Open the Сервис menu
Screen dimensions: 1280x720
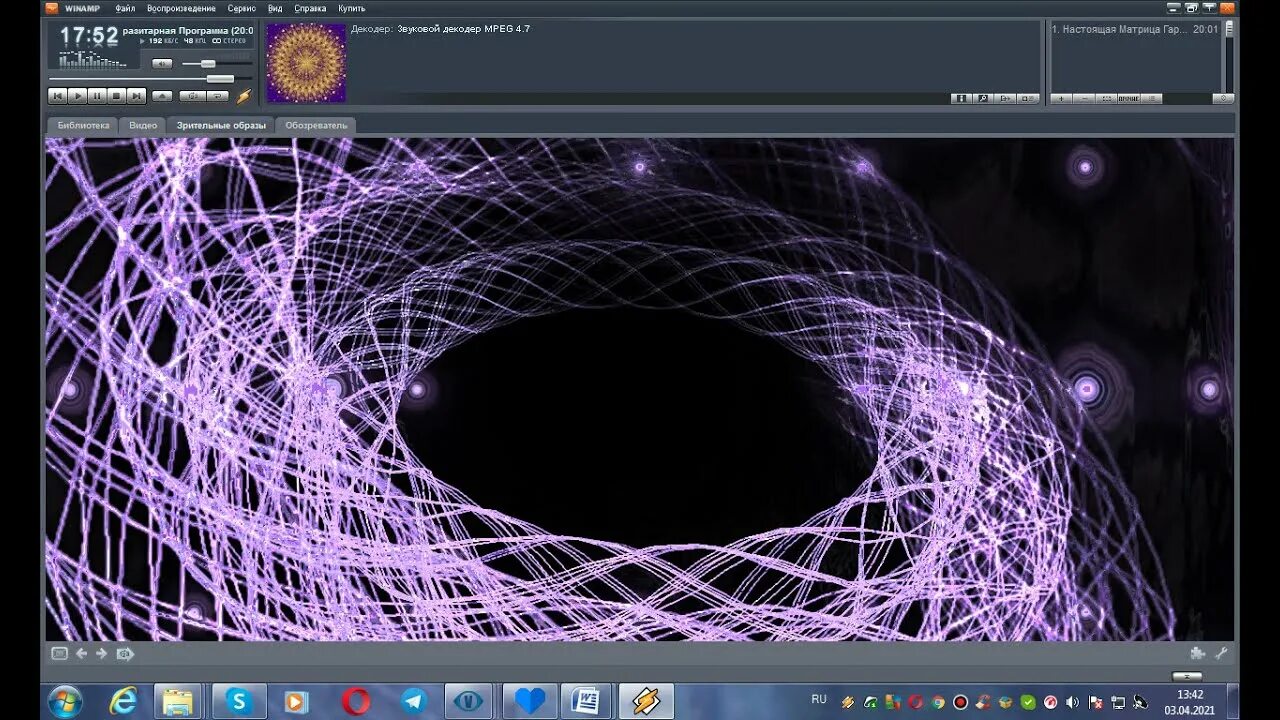[241, 8]
